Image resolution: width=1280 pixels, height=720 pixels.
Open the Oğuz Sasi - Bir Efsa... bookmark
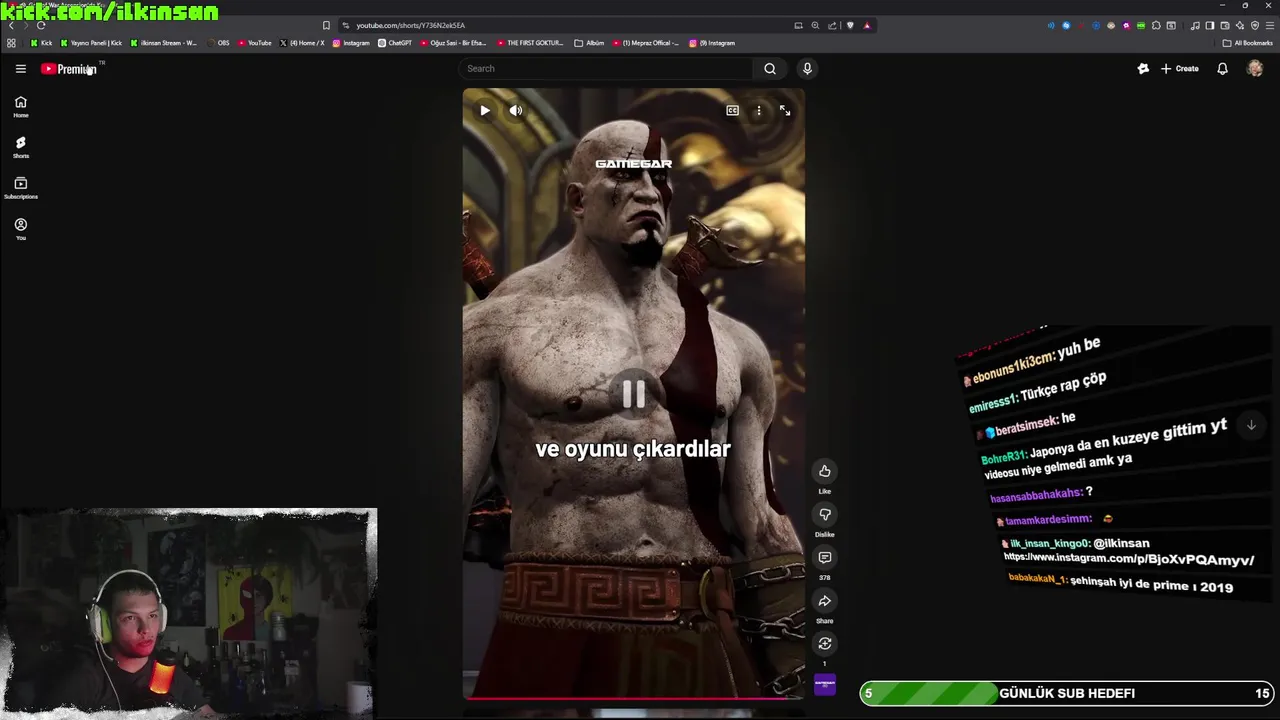pyautogui.click(x=454, y=43)
